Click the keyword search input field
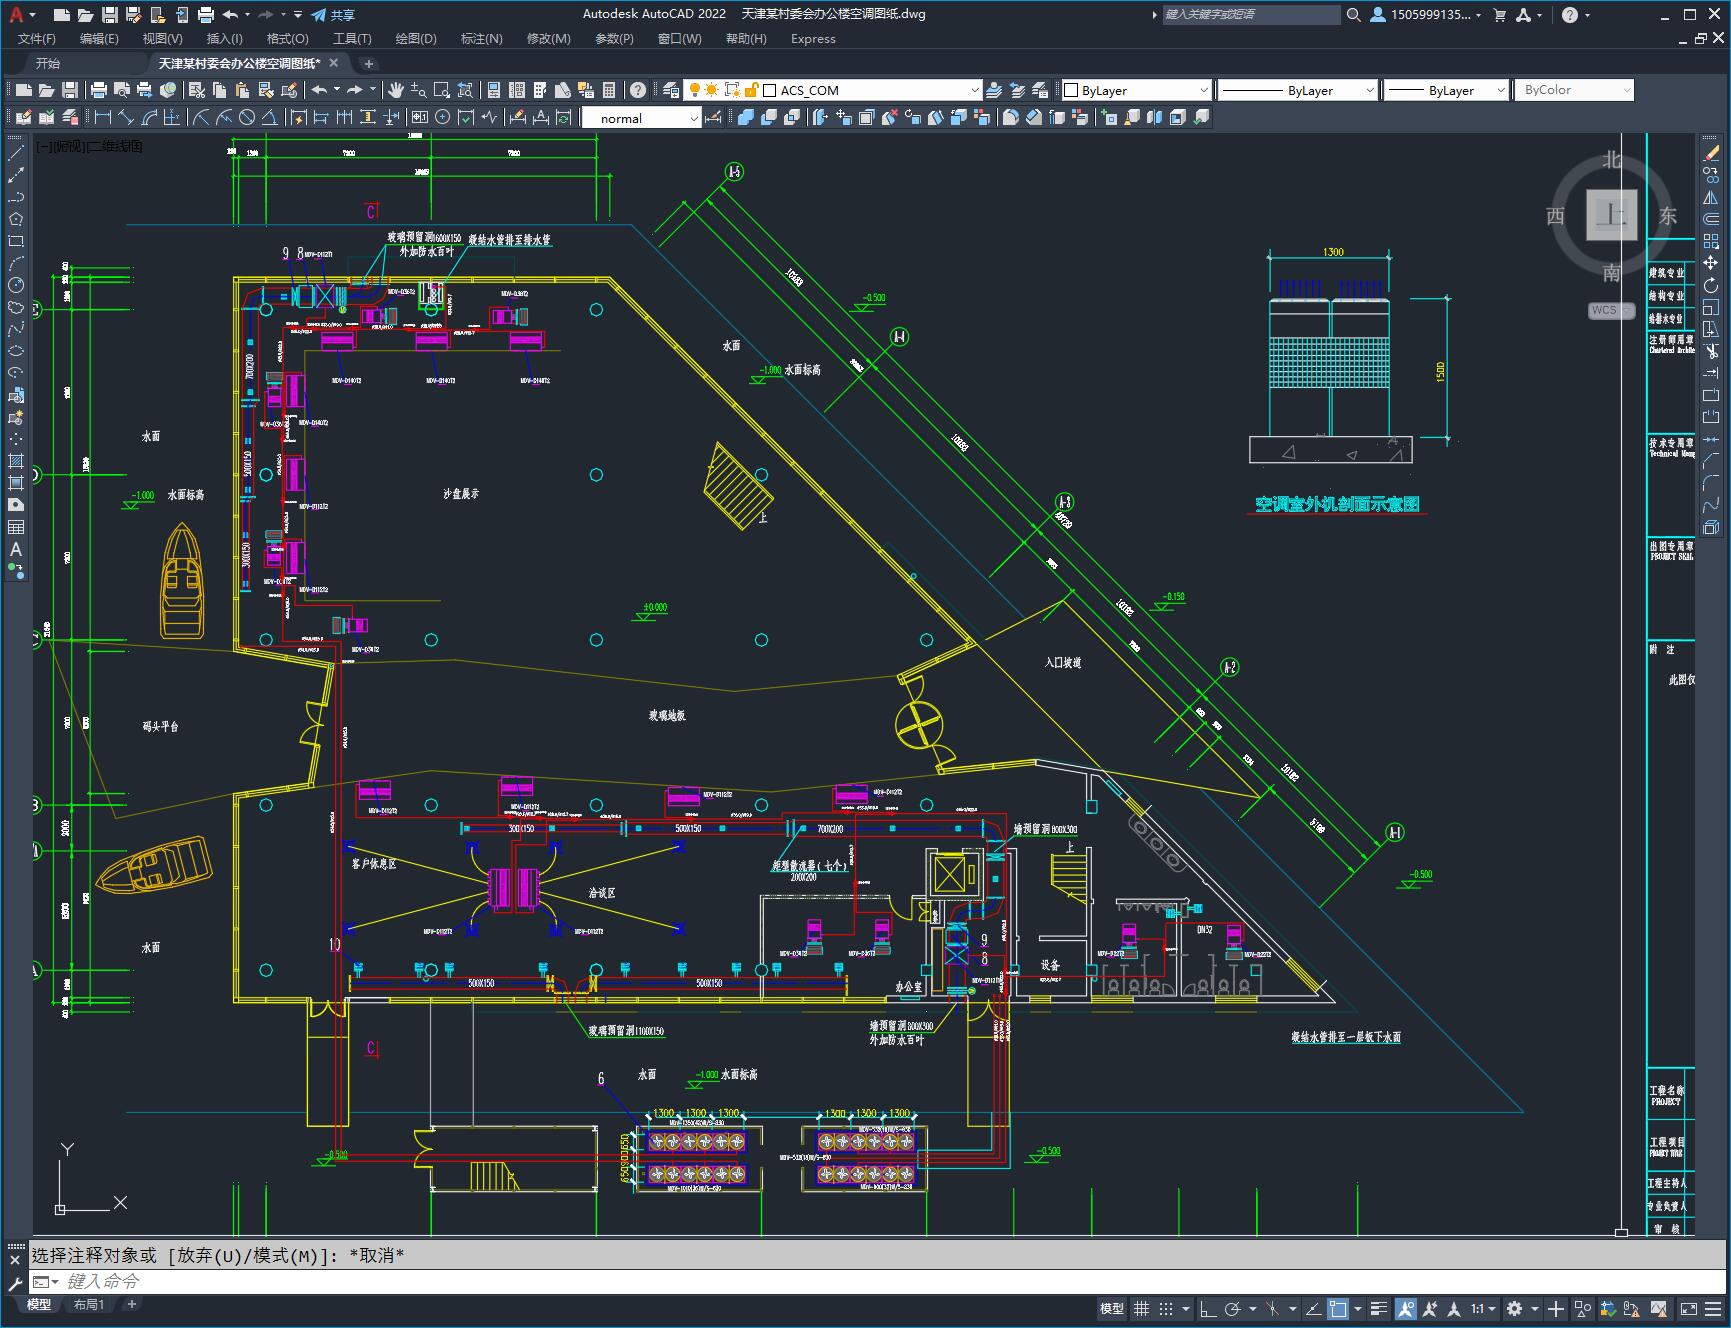The height and width of the screenshot is (1328, 1731). pyautogui.click(x=1250, y=15)
